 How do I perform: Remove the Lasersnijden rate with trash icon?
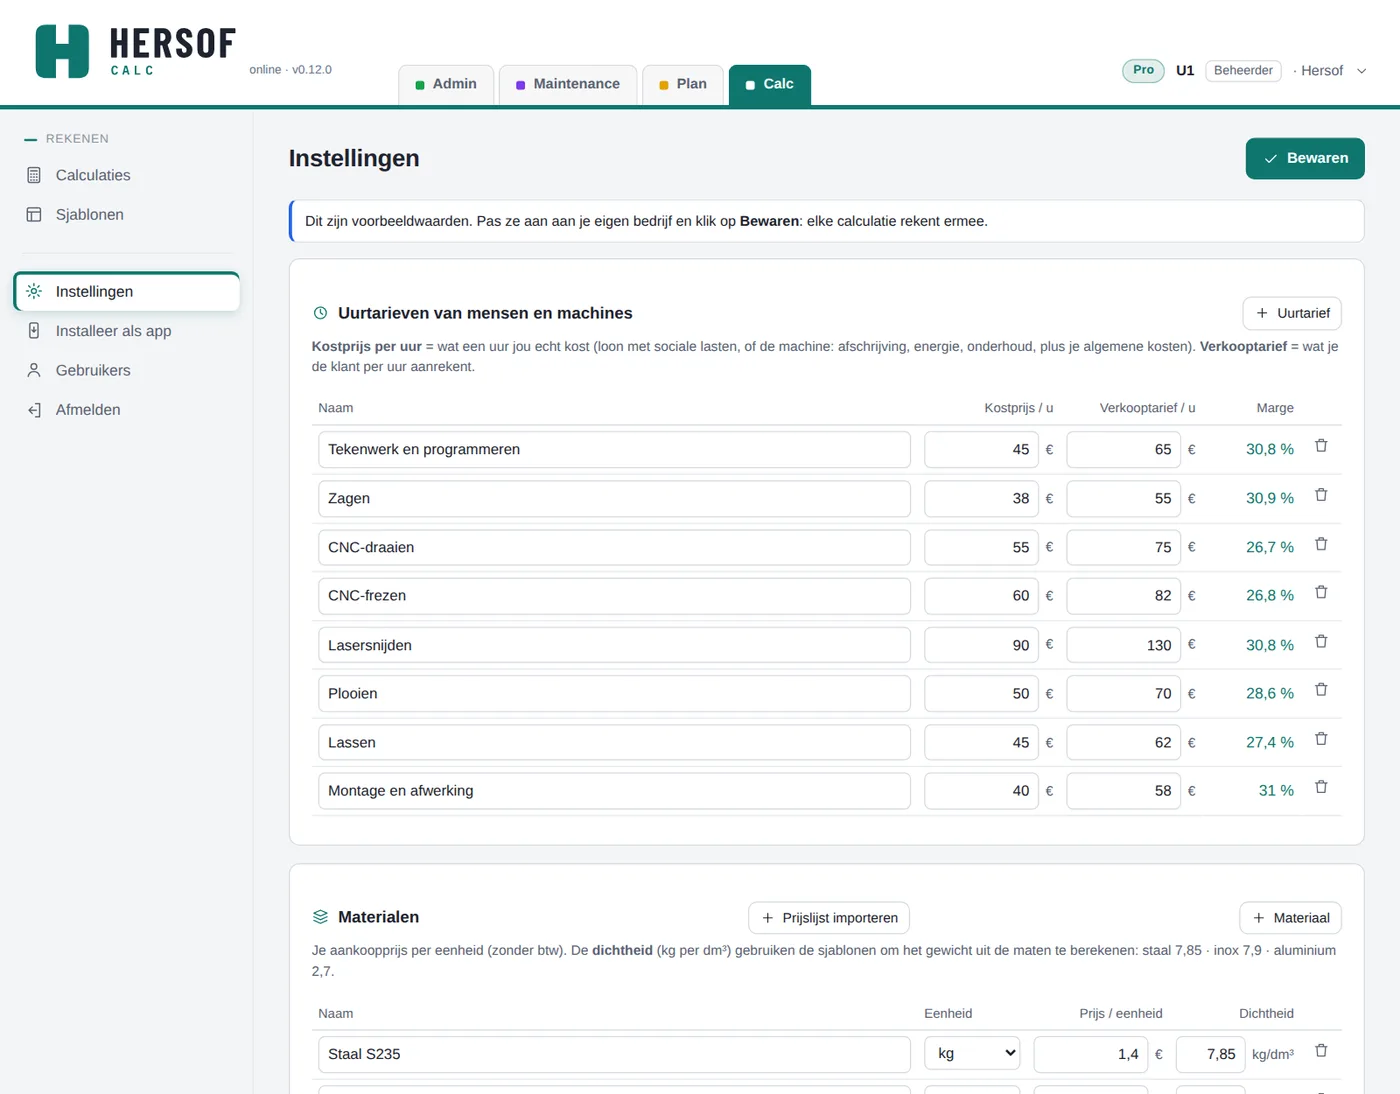(1321, 641)
